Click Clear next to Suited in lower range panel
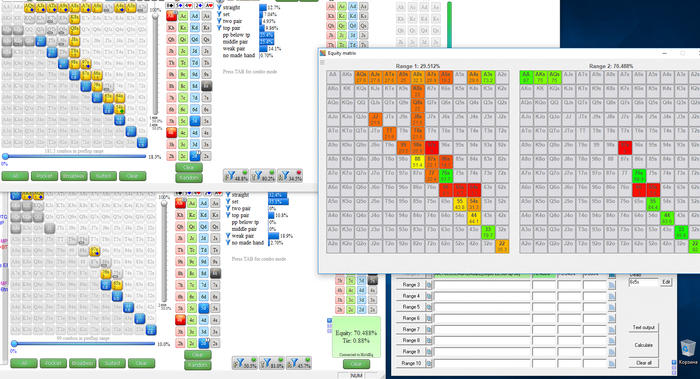The image size is (700, 379). coord(142,363)
